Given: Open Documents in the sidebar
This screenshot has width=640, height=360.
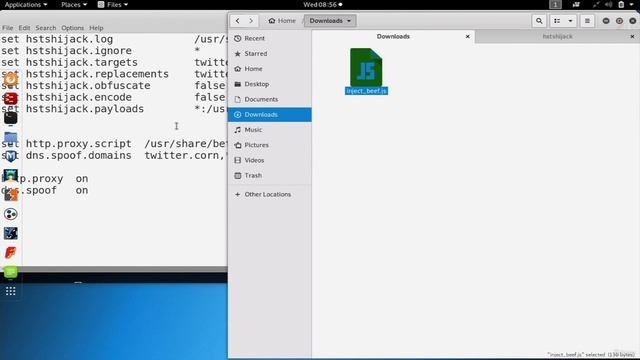Looking at the screenshot, I should 269,99.
